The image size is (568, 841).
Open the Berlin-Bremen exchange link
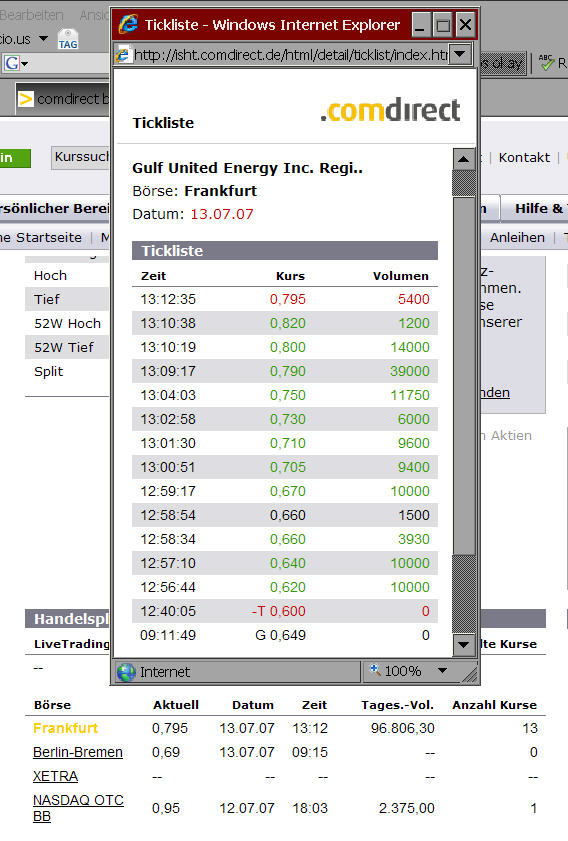[x=78, y=752]
